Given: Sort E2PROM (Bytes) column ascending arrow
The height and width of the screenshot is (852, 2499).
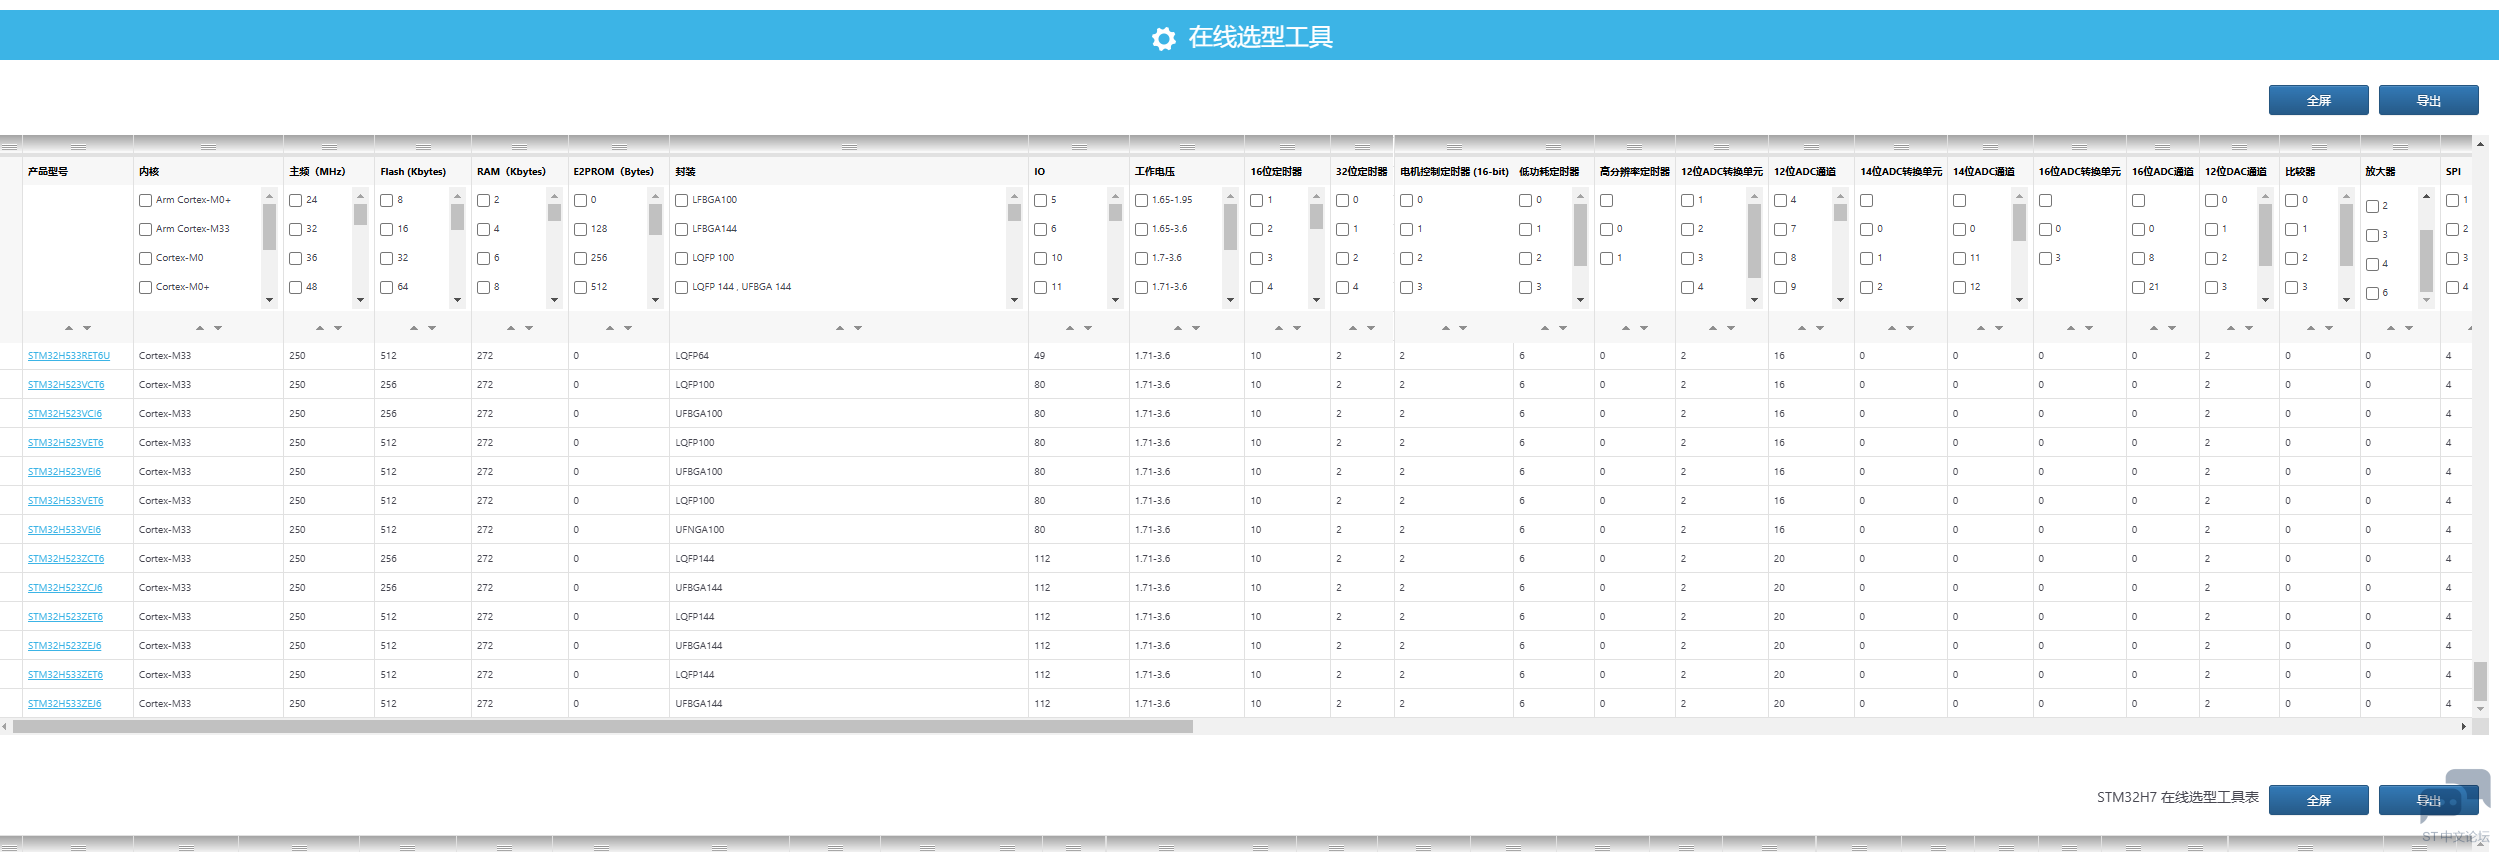Looking at the screenshot, I should click(610, 328).
